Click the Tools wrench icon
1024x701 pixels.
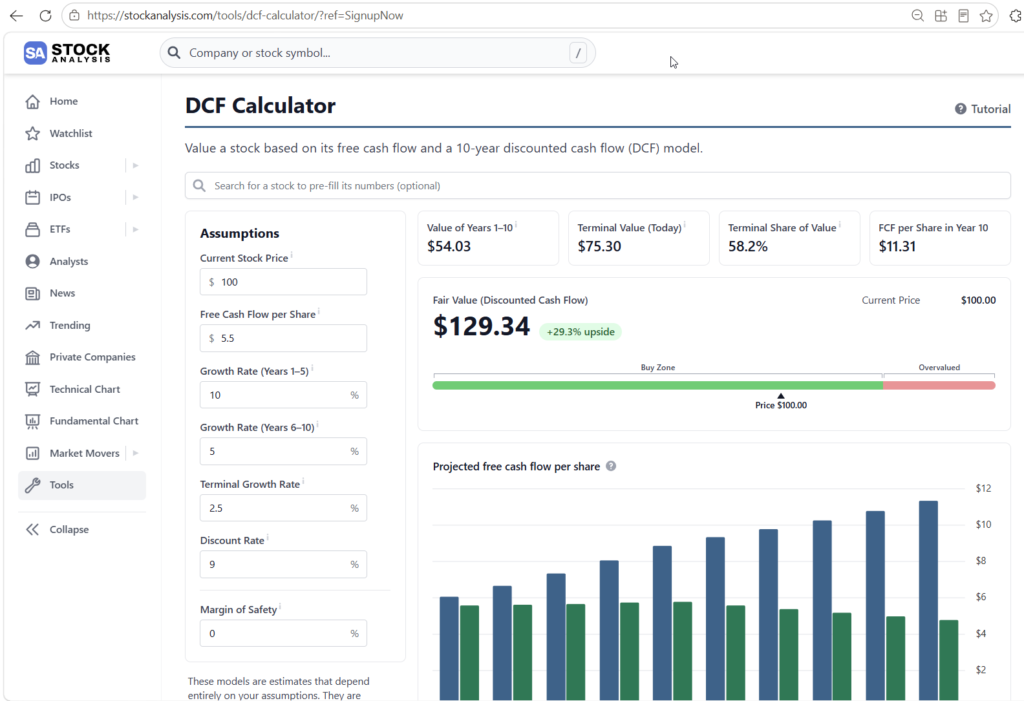point(33,485)
